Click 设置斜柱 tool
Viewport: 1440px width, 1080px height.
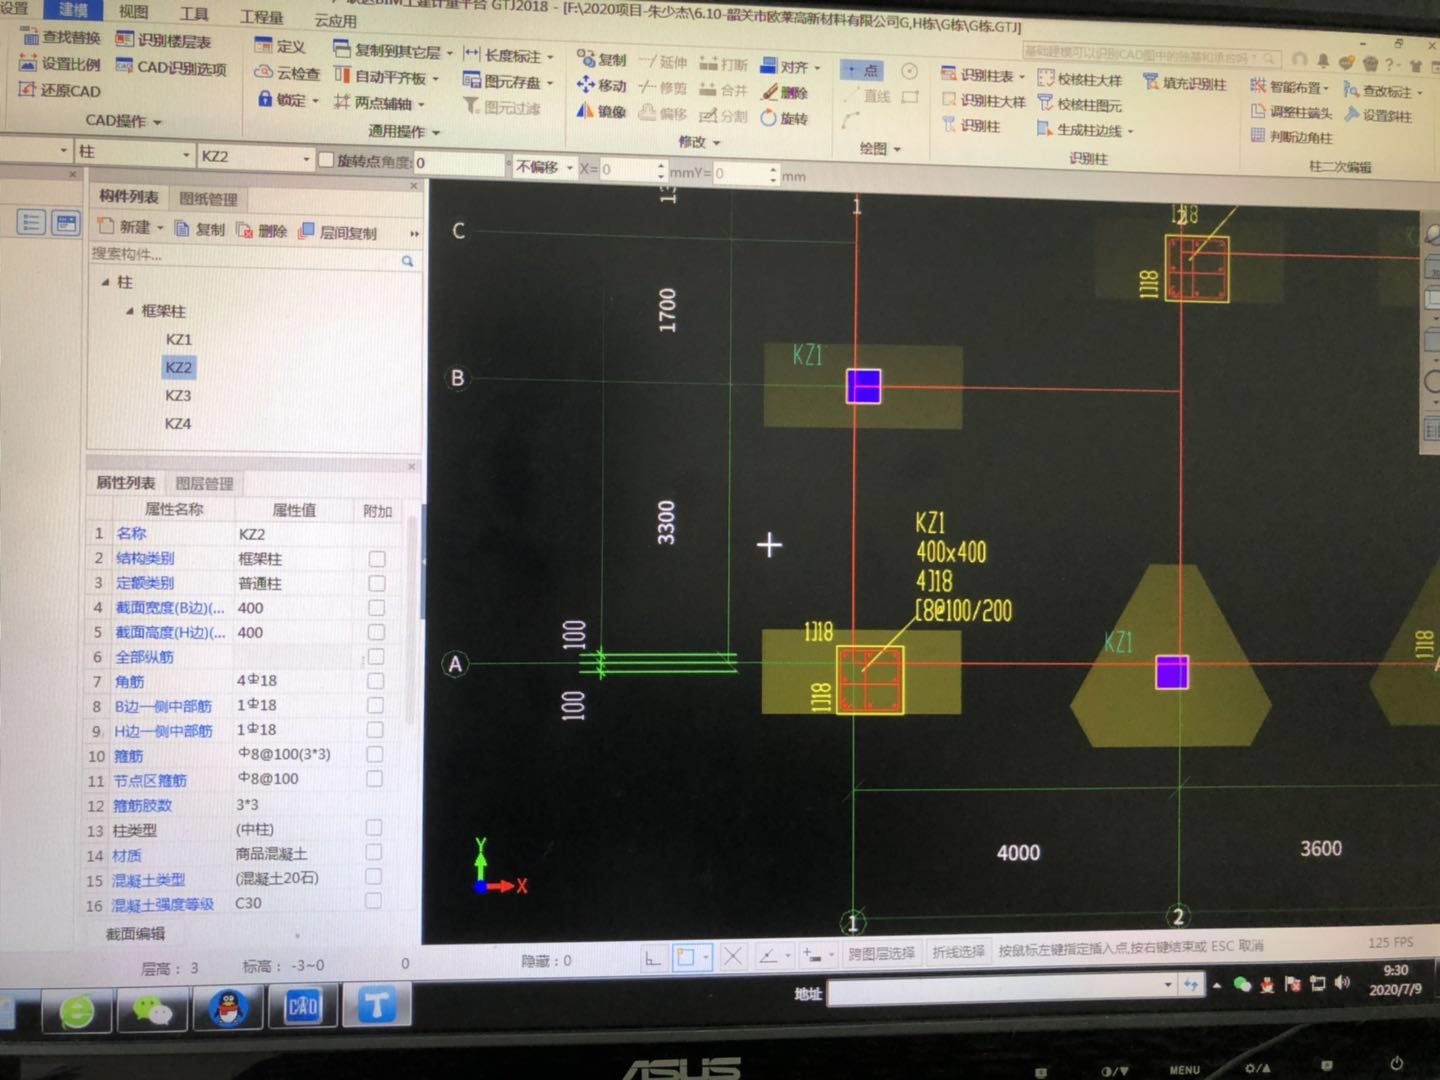point(1377,115)
